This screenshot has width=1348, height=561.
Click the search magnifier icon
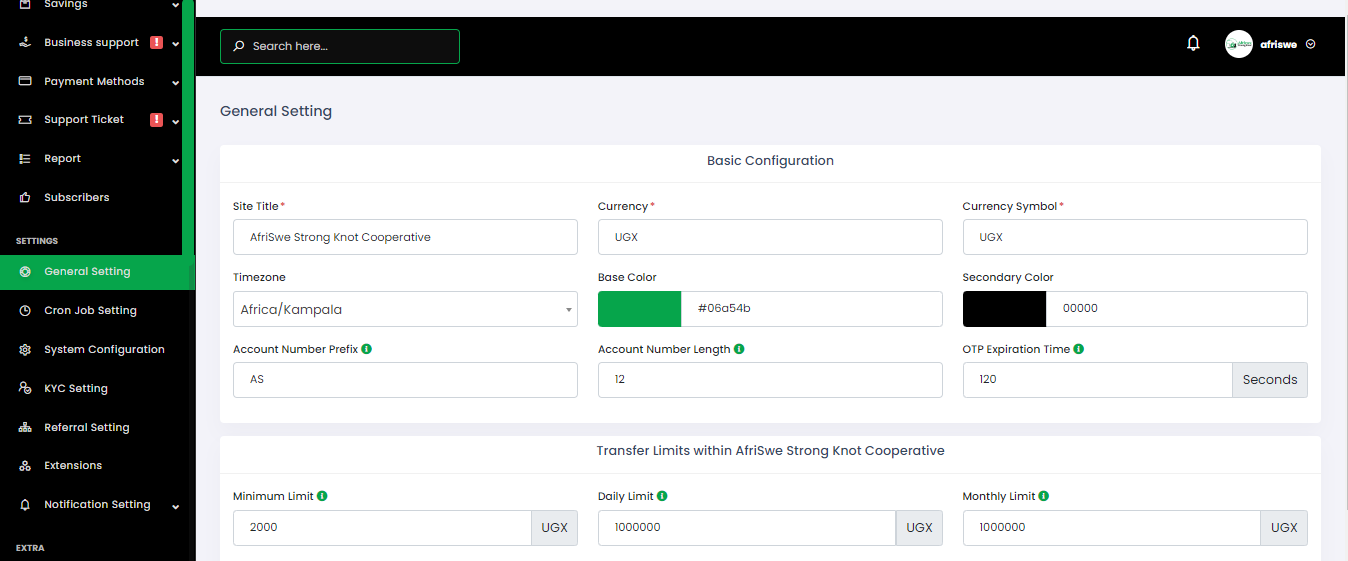point(239,46)
